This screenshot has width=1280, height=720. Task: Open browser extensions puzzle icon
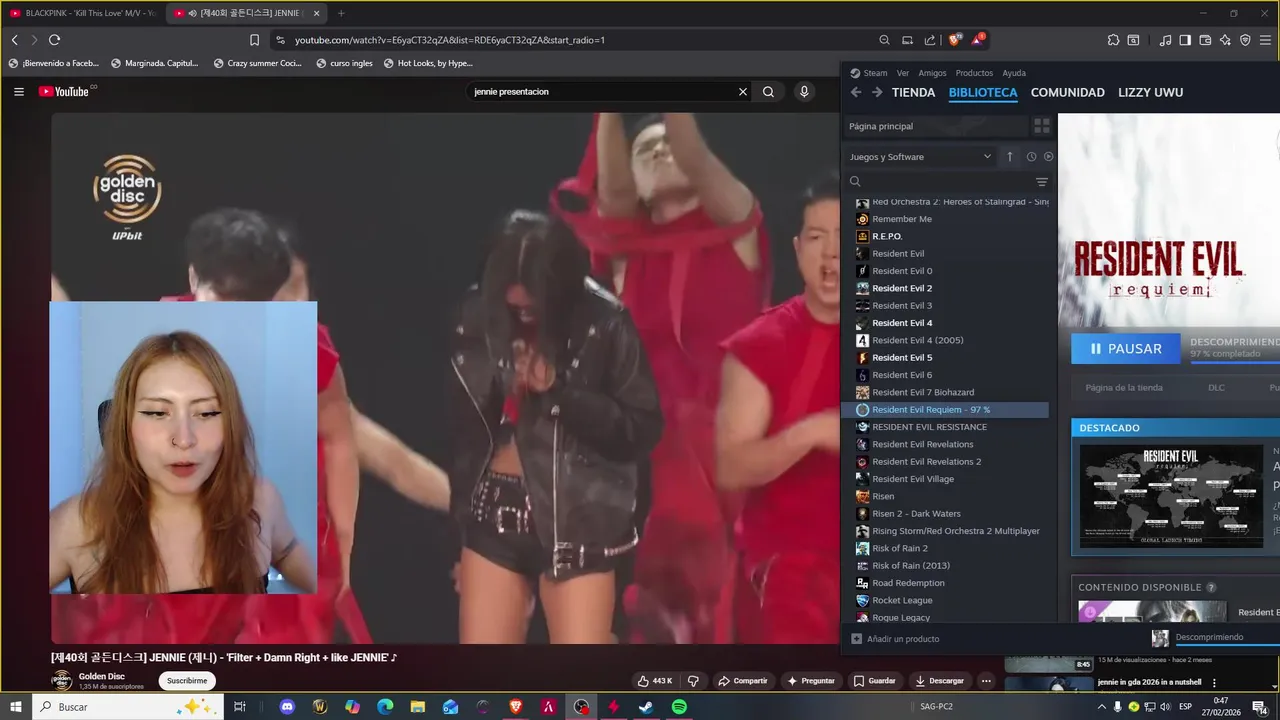click(1113, 40)
